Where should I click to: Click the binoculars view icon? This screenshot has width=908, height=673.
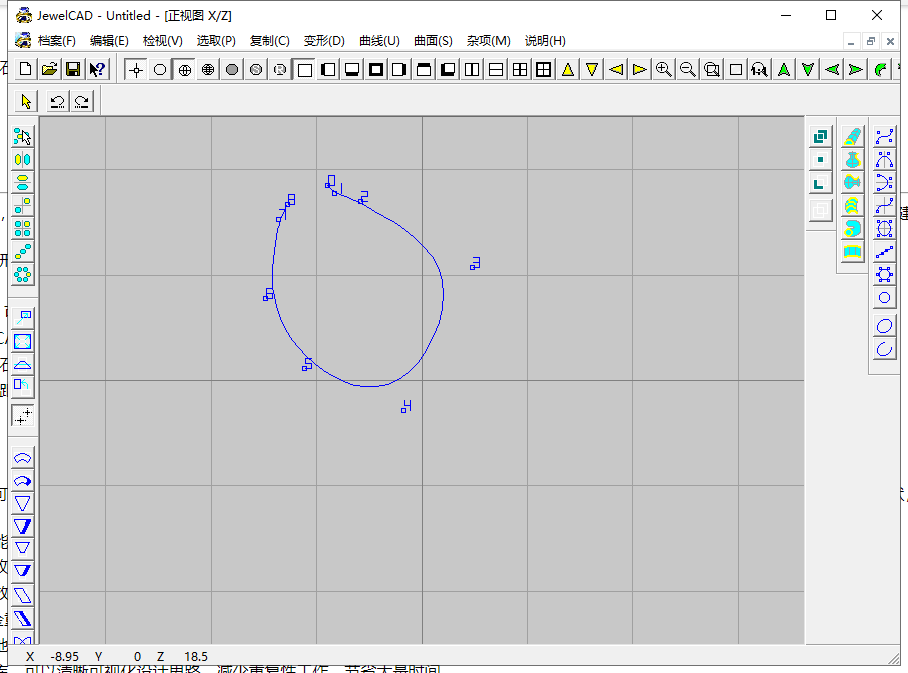760,70
